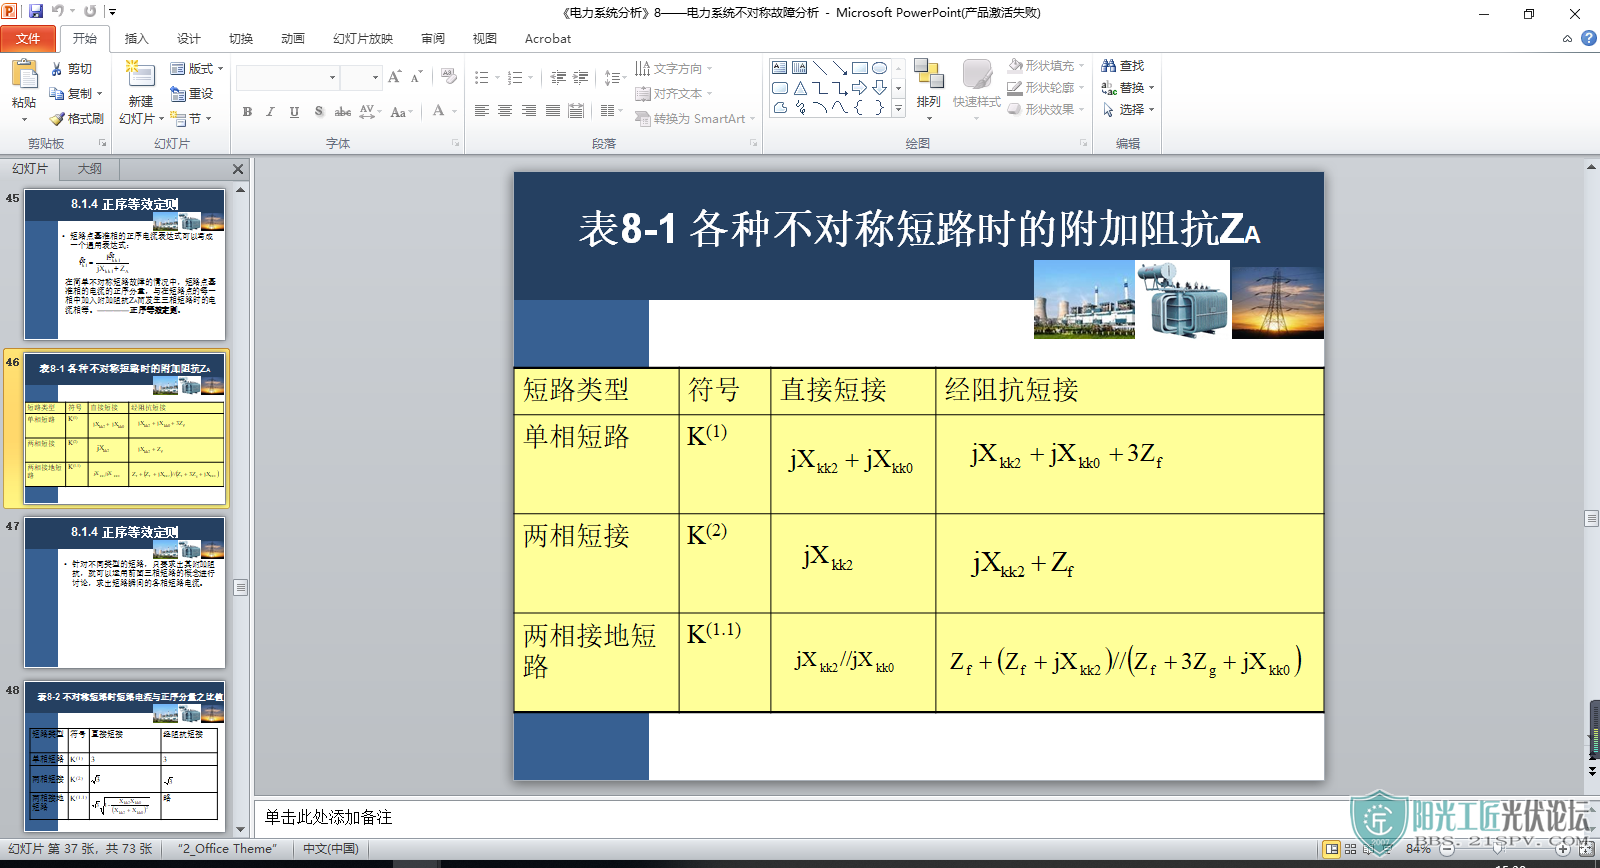The height and width of the screenshot is (868, 1600).
Task: Justify the paragraph text
Action: (x=553, y=111)
